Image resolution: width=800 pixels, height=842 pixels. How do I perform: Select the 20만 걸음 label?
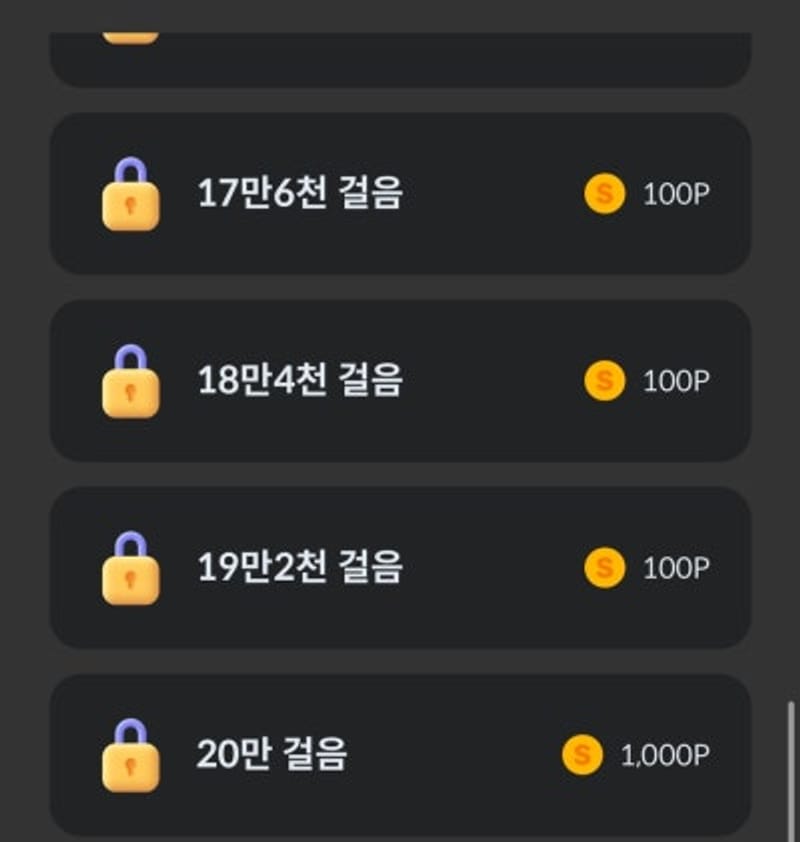point(272,753)
